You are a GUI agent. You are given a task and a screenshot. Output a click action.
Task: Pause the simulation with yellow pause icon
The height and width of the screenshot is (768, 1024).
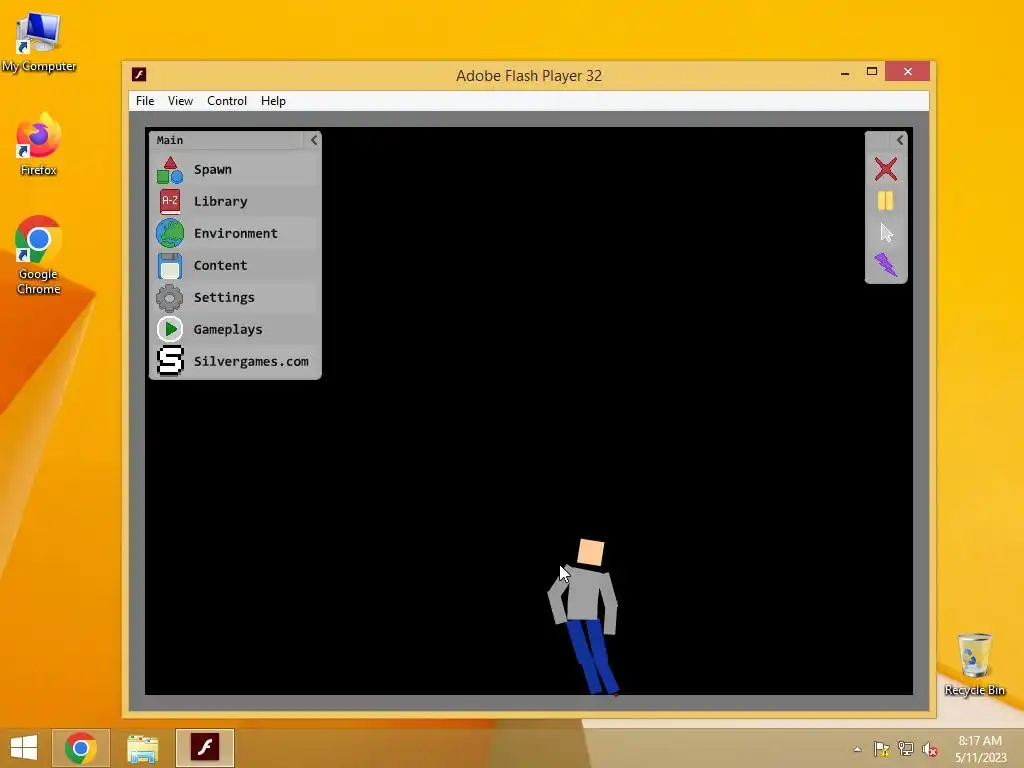(x=886, y=200)
